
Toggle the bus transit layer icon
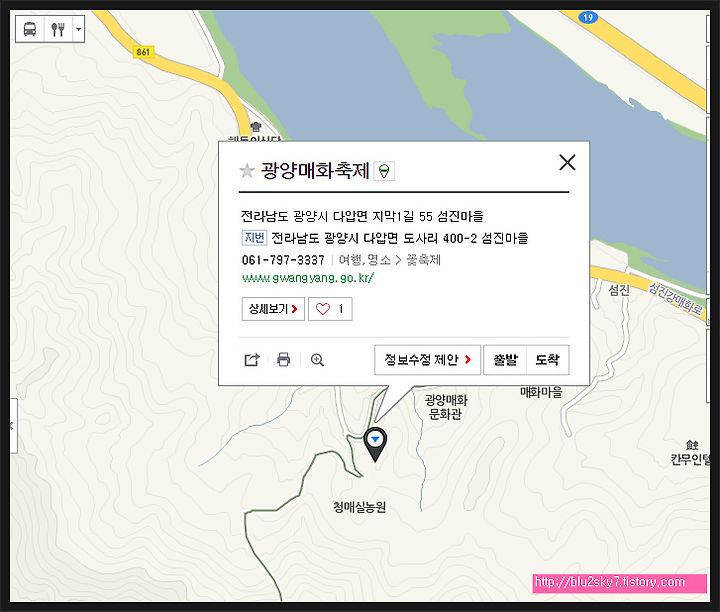30,29
